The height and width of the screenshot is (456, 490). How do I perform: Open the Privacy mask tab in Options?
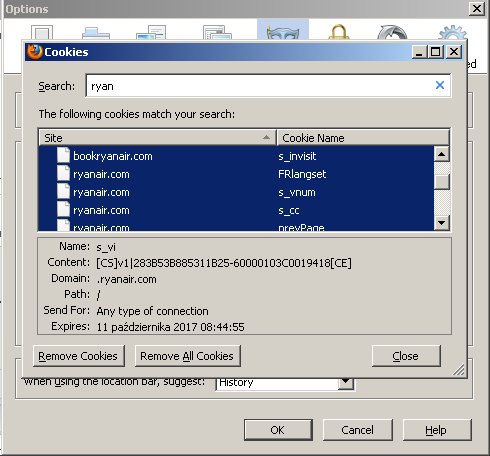tap(283, 30)
